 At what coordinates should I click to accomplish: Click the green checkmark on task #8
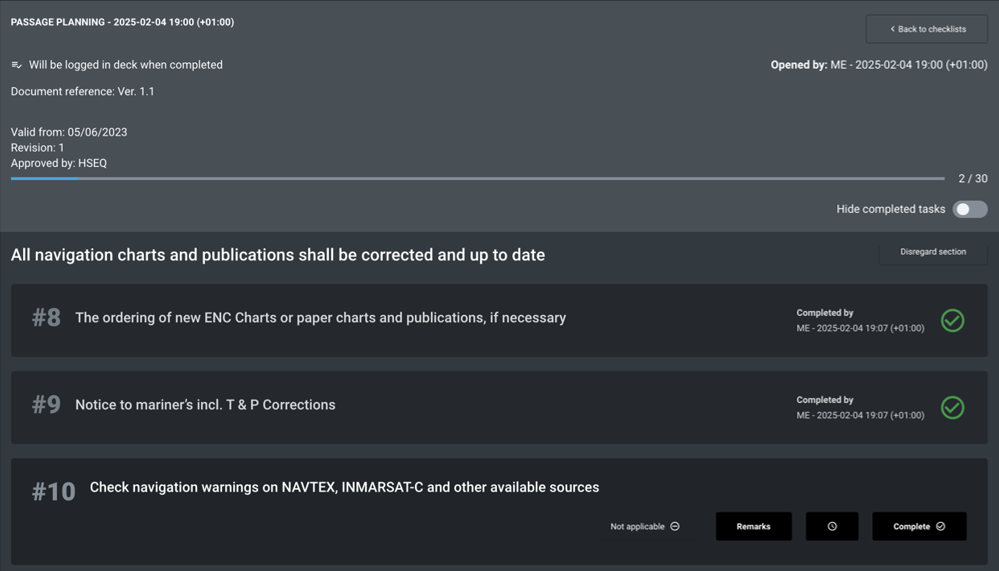point(952,320)
